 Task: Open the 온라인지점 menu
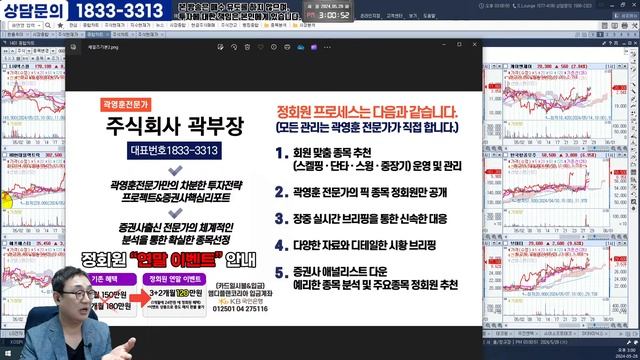coord(370,16)
